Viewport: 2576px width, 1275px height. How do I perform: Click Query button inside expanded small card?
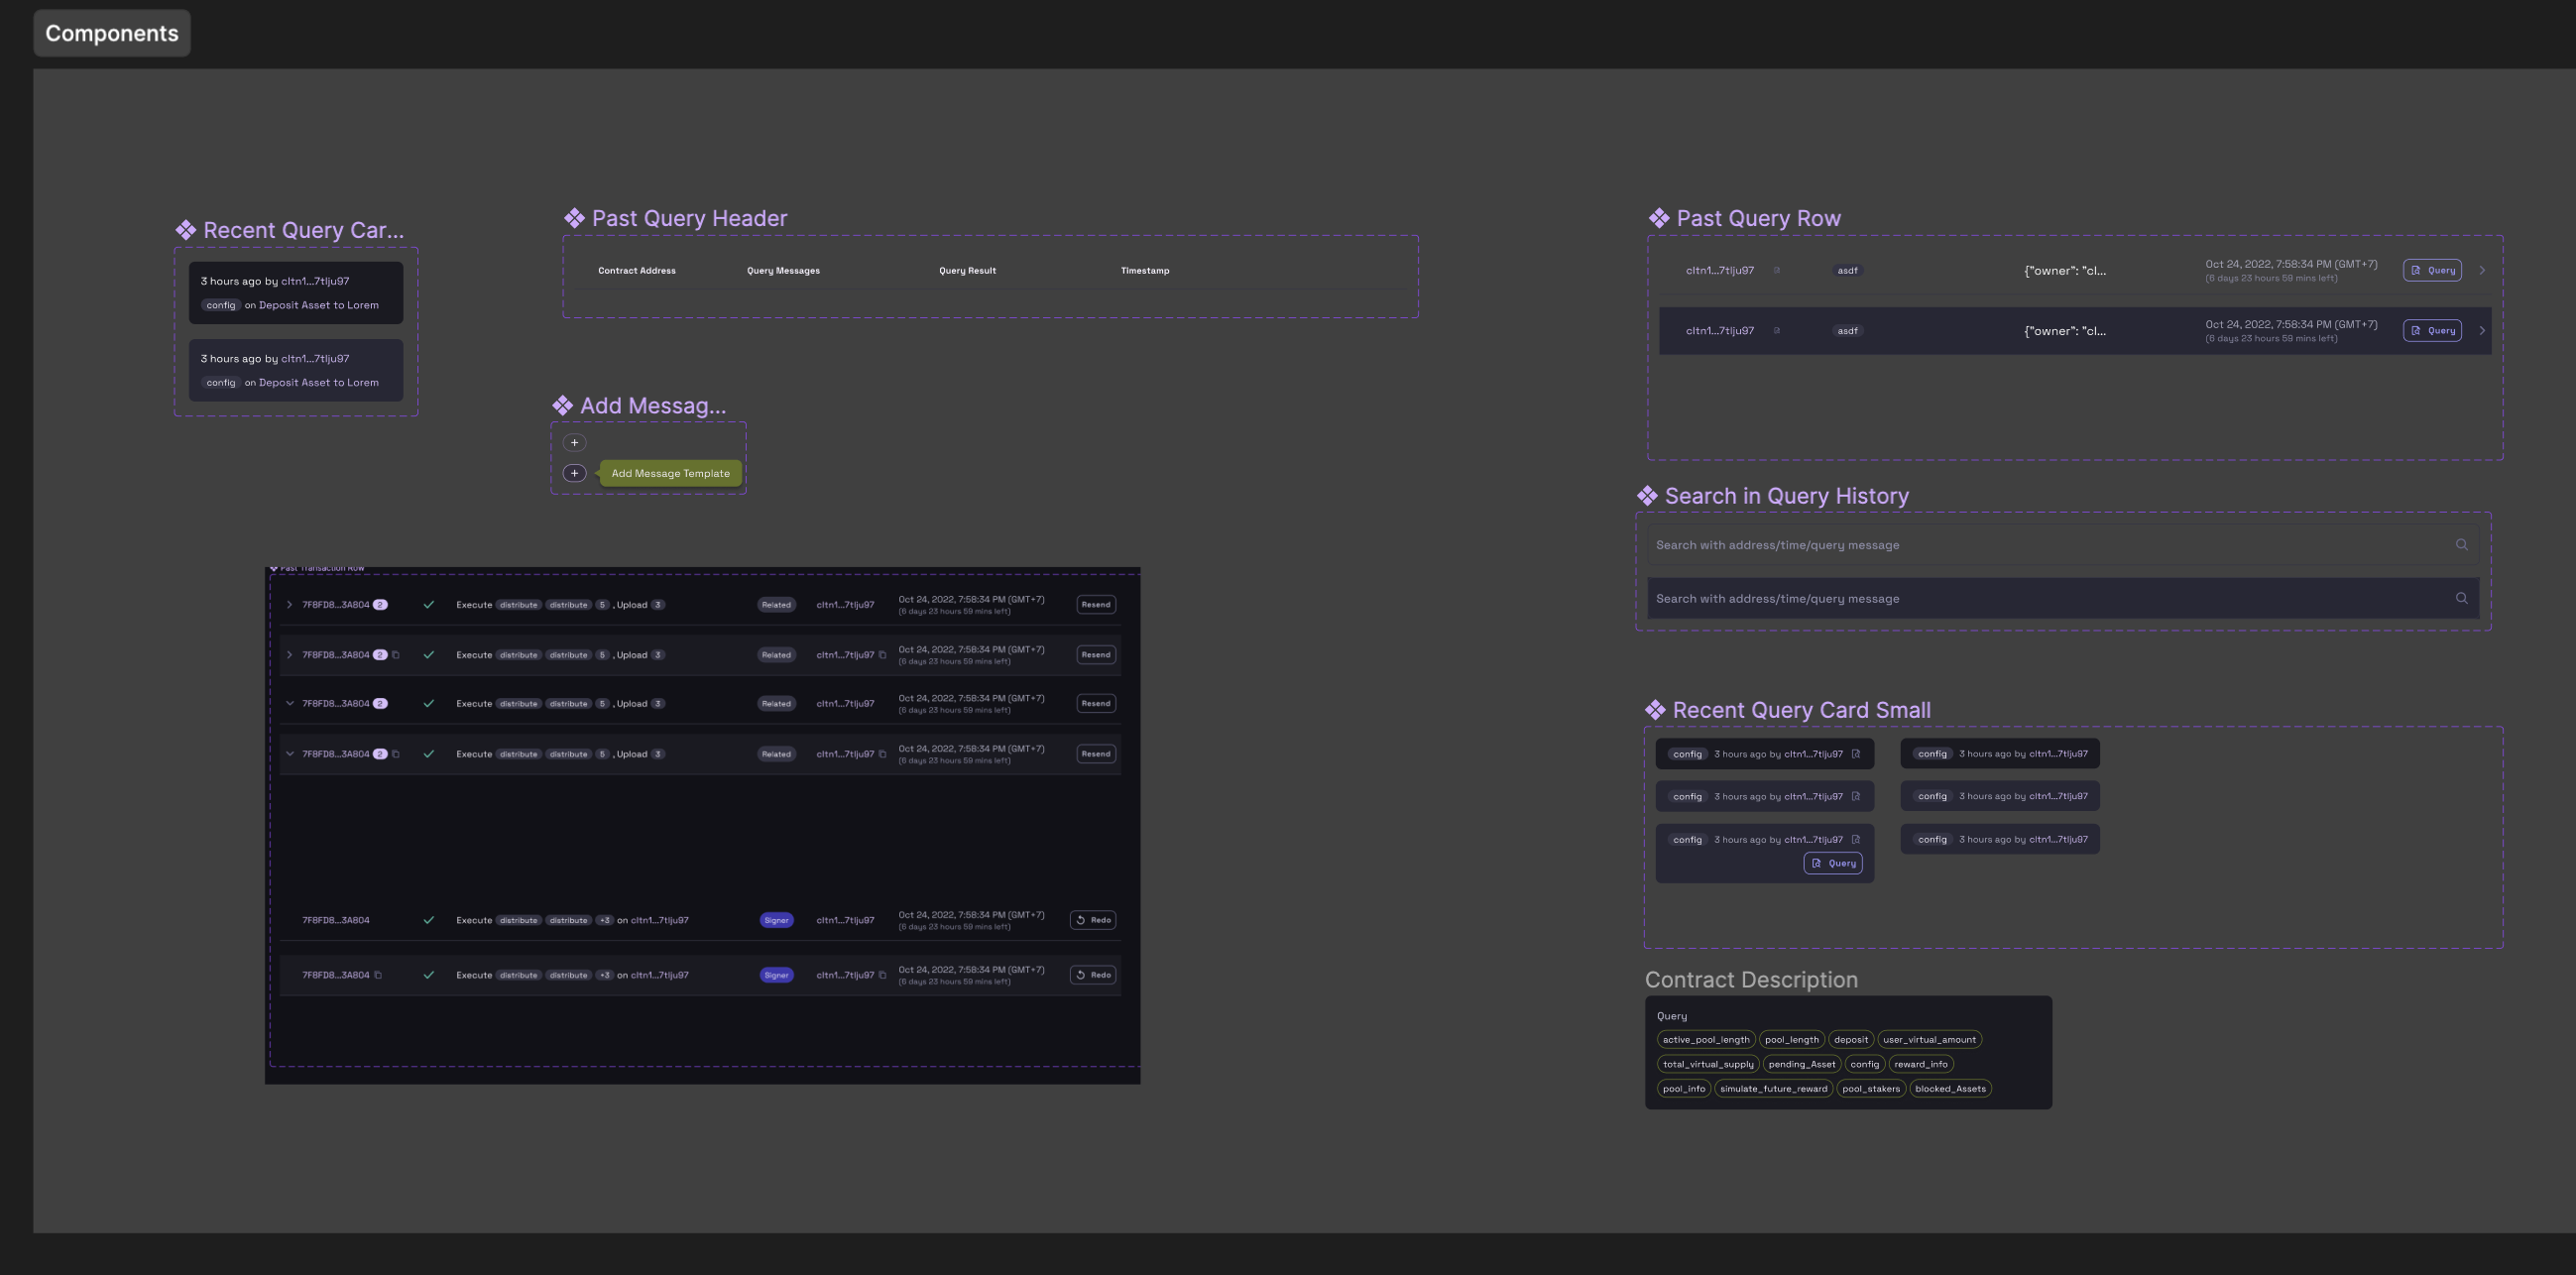[x=1833, y=863]
